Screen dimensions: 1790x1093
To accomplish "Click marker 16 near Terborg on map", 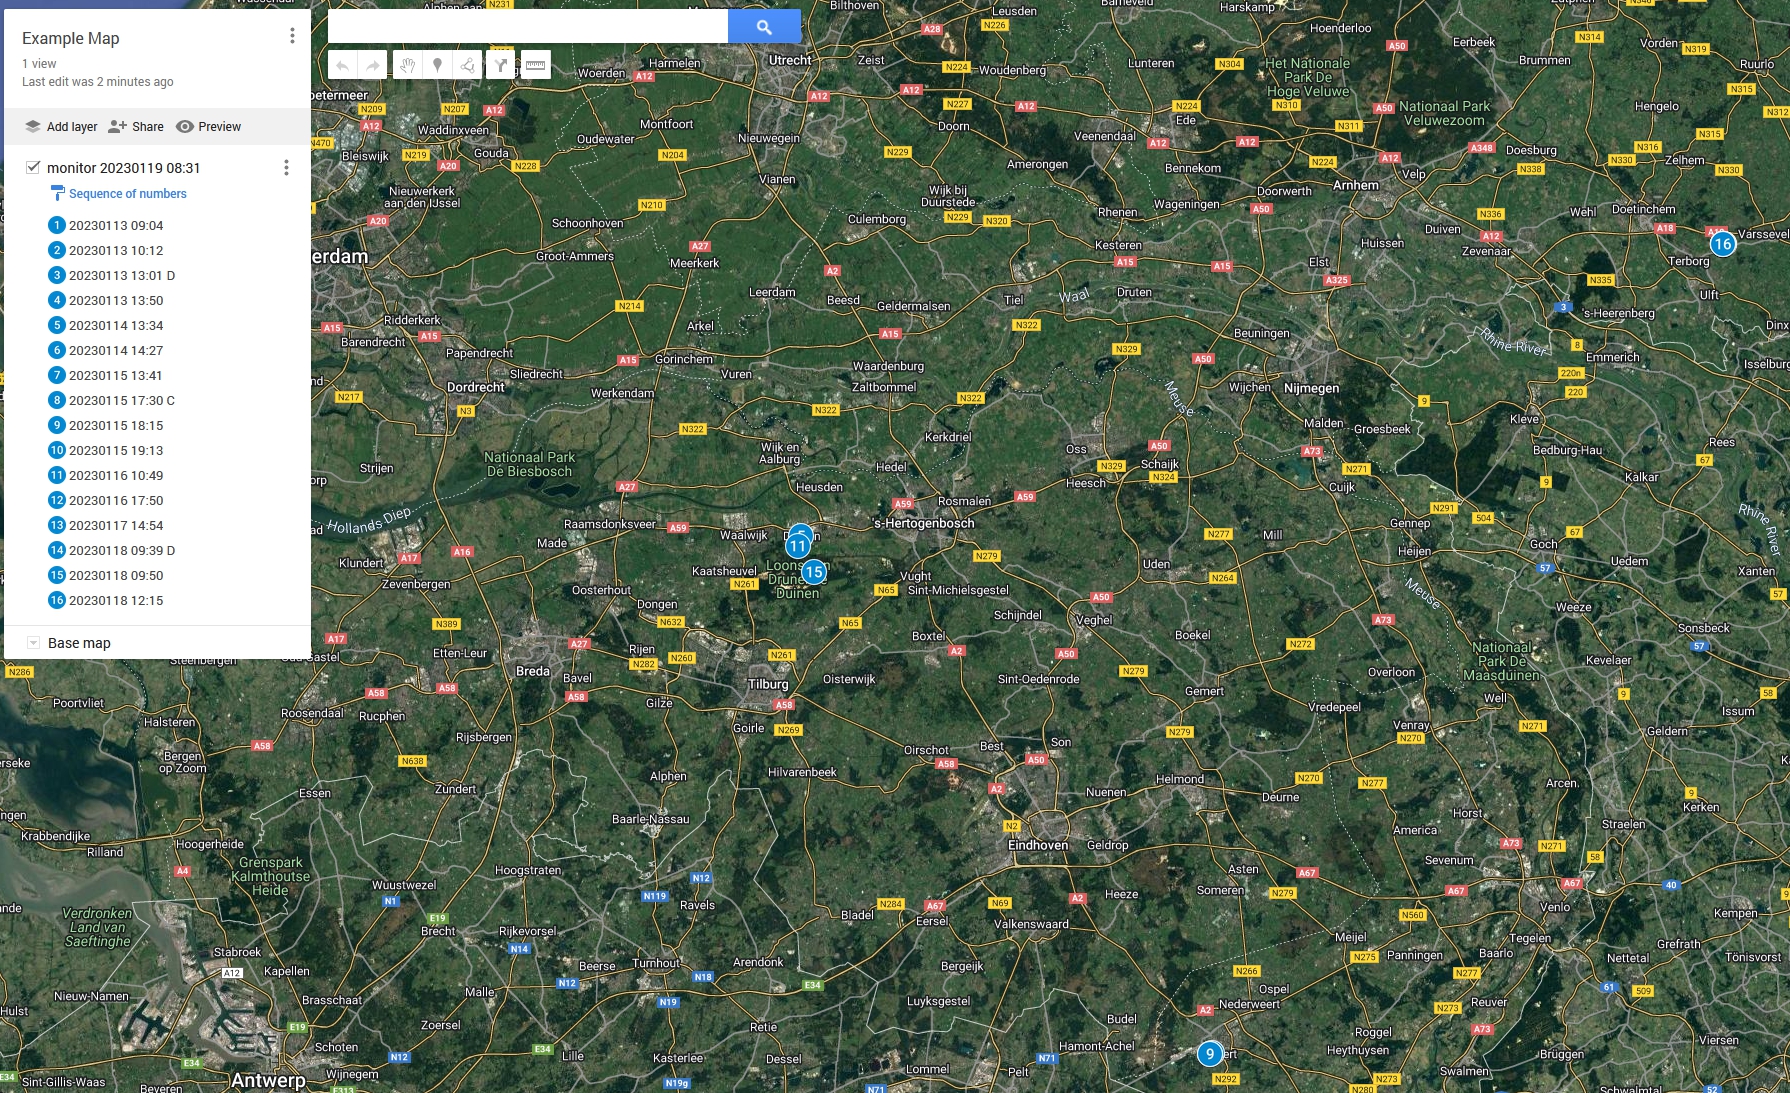I will [x=1722, y=244].
